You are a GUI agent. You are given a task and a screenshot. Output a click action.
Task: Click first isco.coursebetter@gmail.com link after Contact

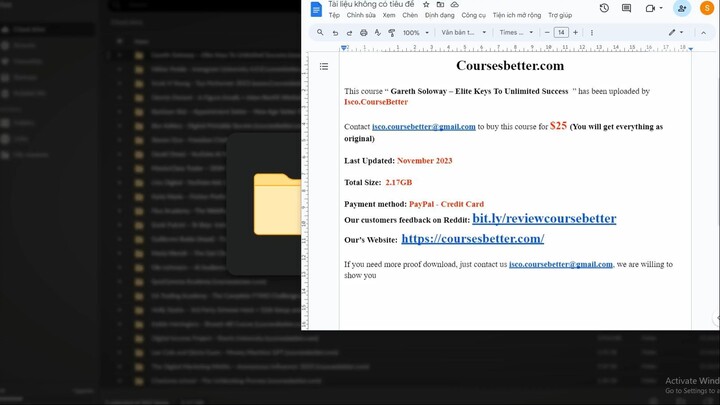point(423,127)
